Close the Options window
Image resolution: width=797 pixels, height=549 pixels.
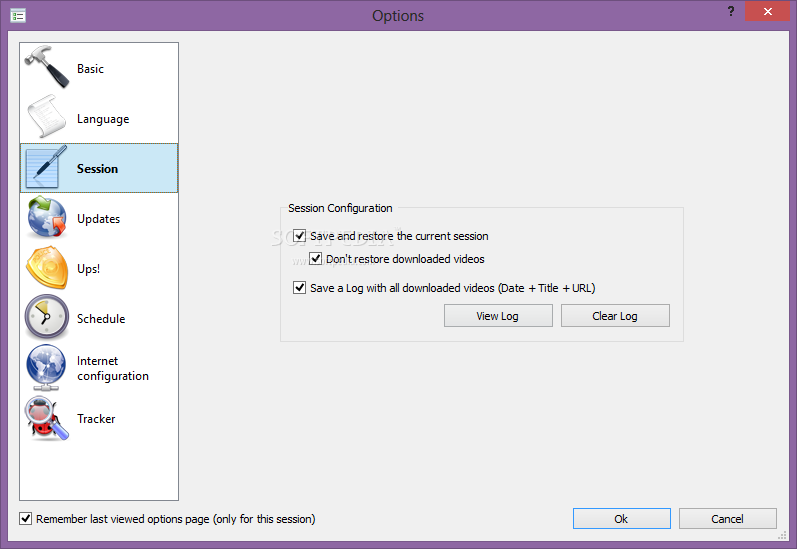768,11
